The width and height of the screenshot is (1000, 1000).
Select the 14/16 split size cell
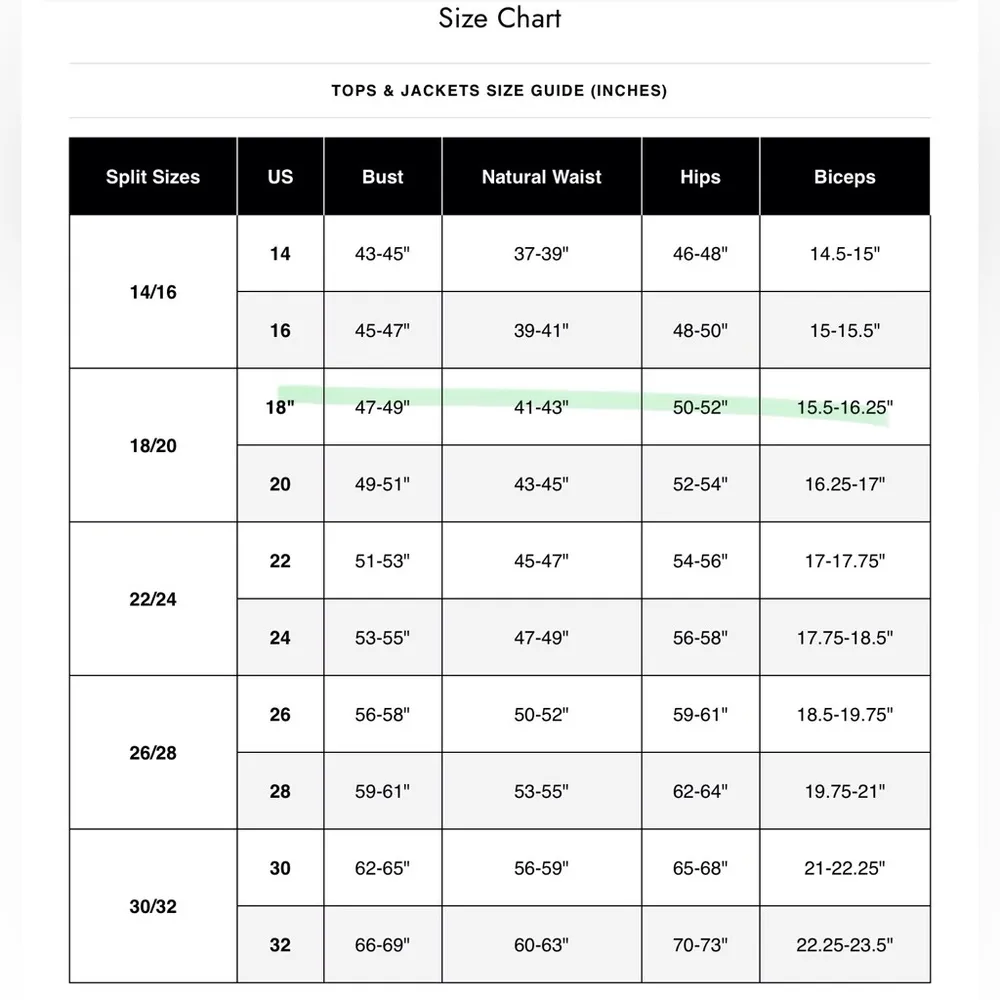click(153, 293)
